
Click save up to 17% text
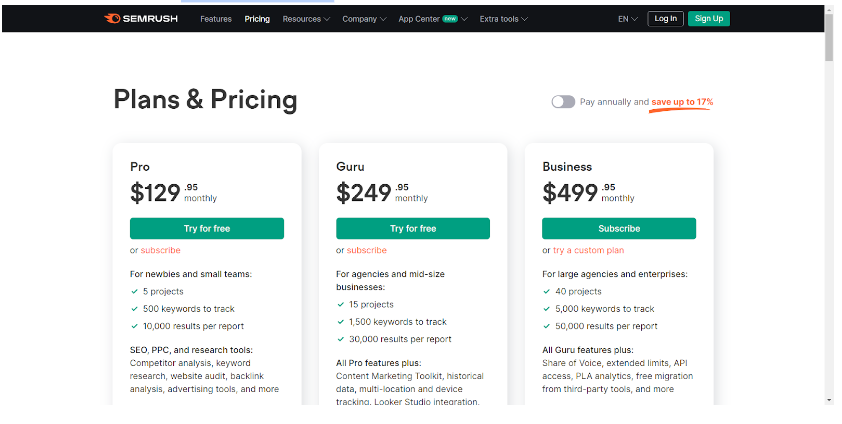(682, 102)
